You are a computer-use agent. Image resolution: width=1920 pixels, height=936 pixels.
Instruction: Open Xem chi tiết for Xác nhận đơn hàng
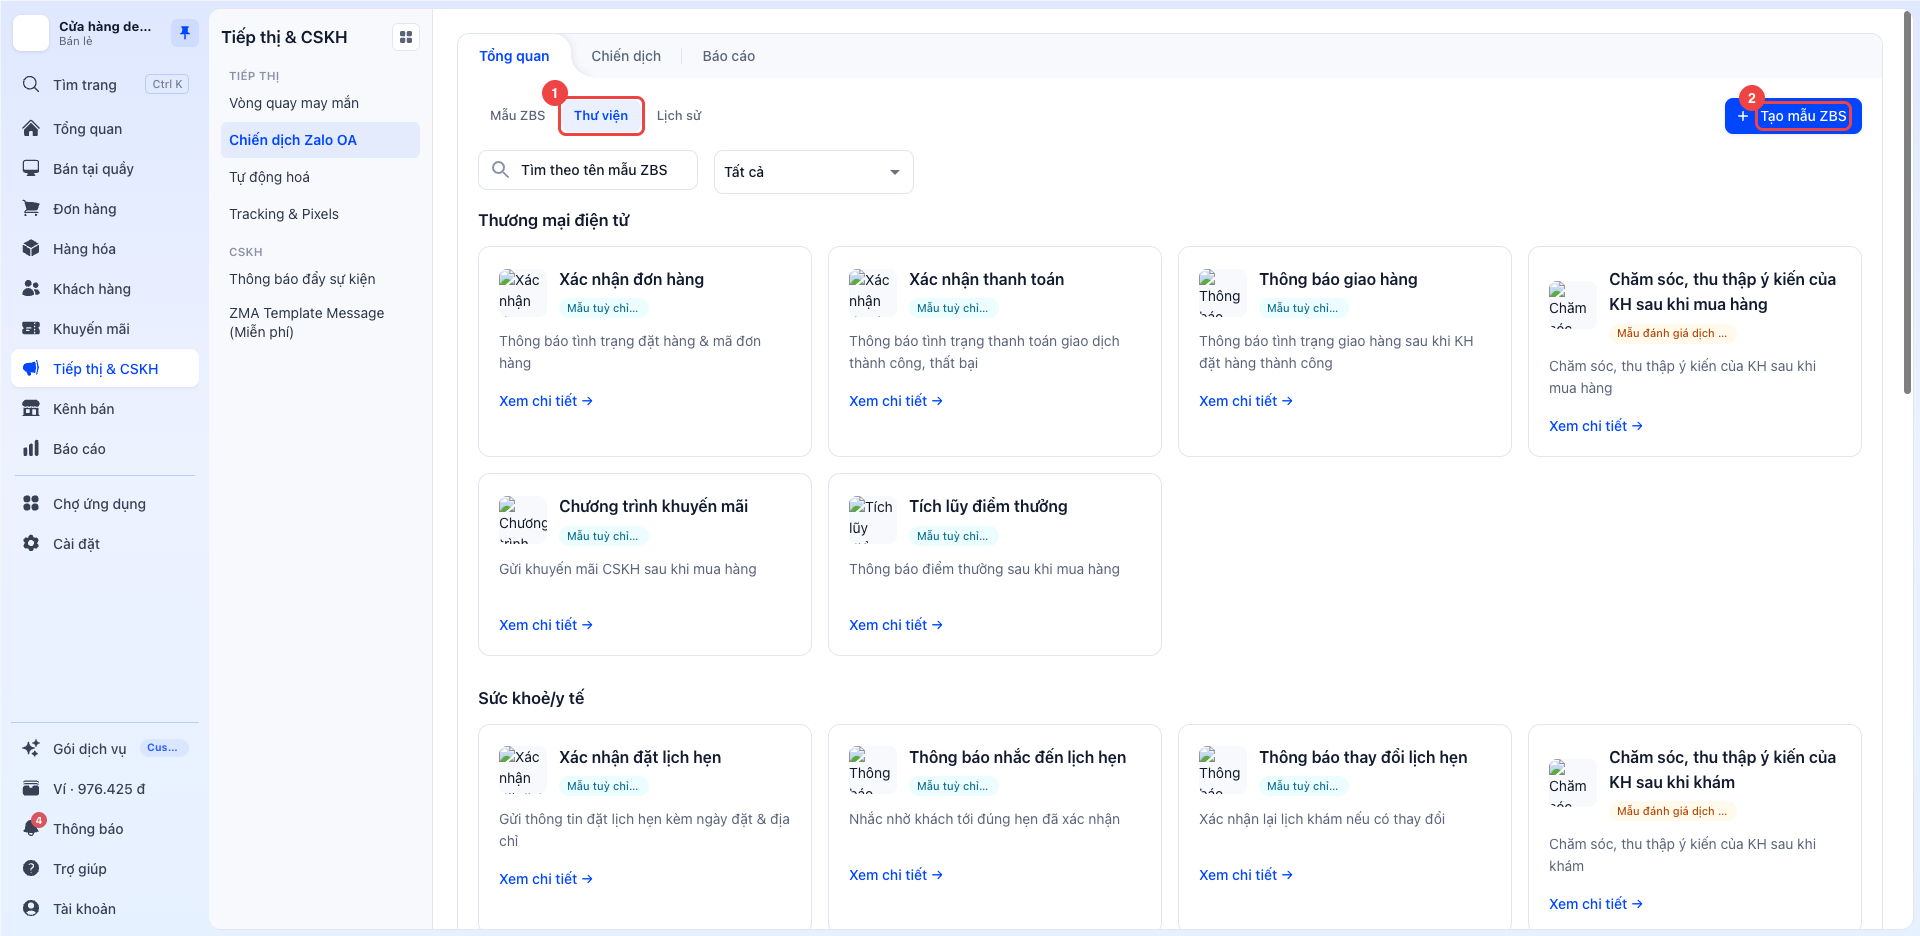(546, 401)
